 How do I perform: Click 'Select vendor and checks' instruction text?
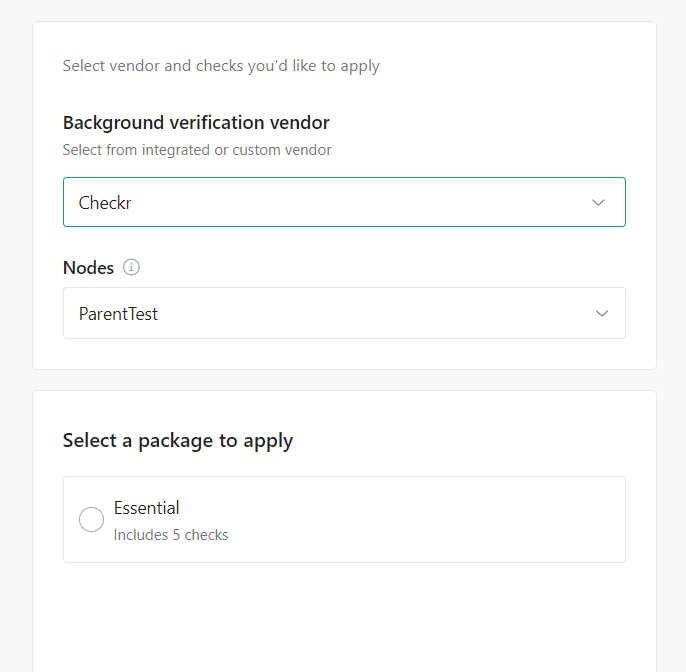tap(221, 66)
